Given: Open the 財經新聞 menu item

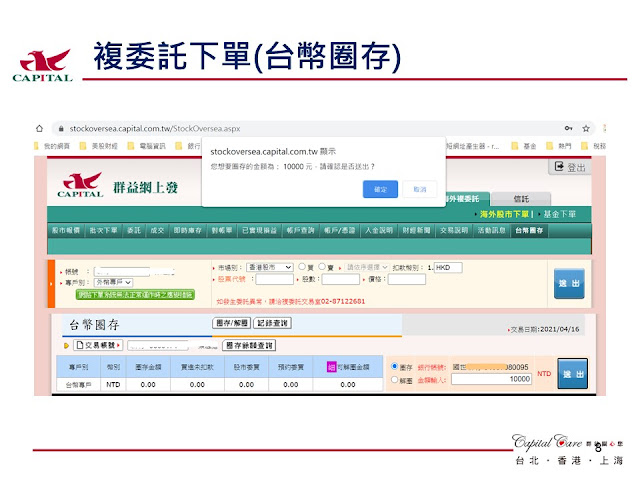Looking at the screenshot, I should point(416,231).
